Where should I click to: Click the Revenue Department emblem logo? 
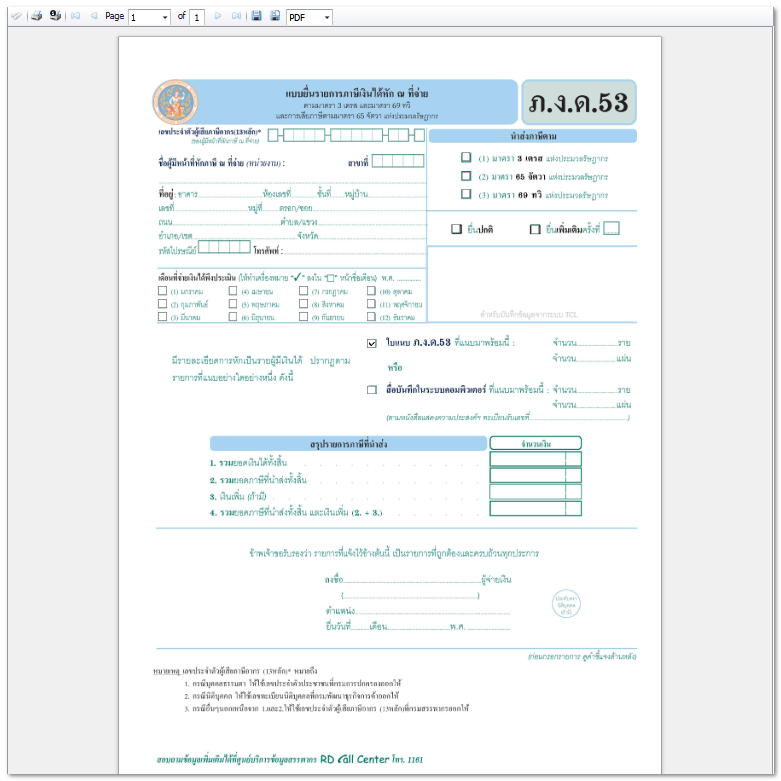click(176, 102)
